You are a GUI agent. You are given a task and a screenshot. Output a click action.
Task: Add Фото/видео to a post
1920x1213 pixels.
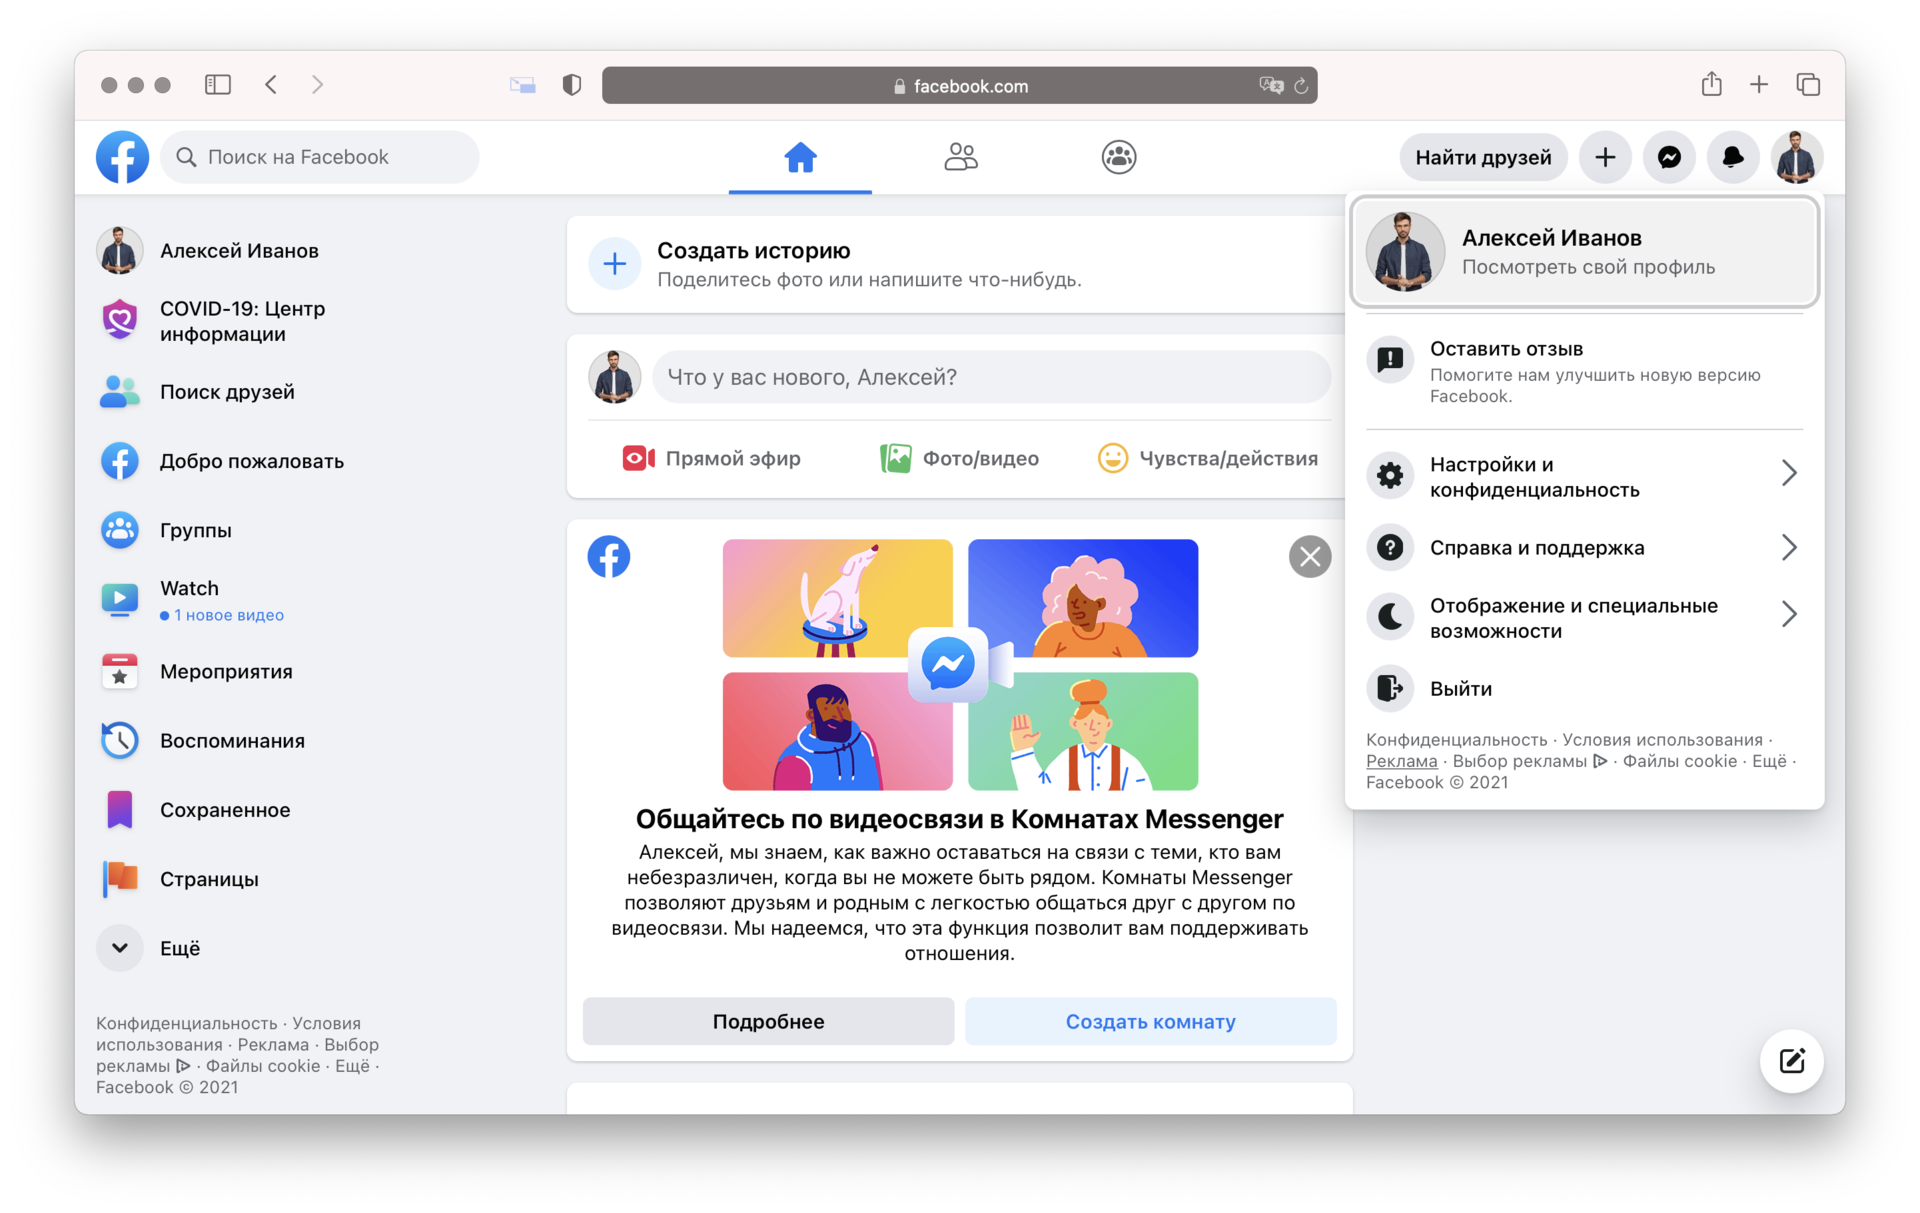[x=959, y=458]
